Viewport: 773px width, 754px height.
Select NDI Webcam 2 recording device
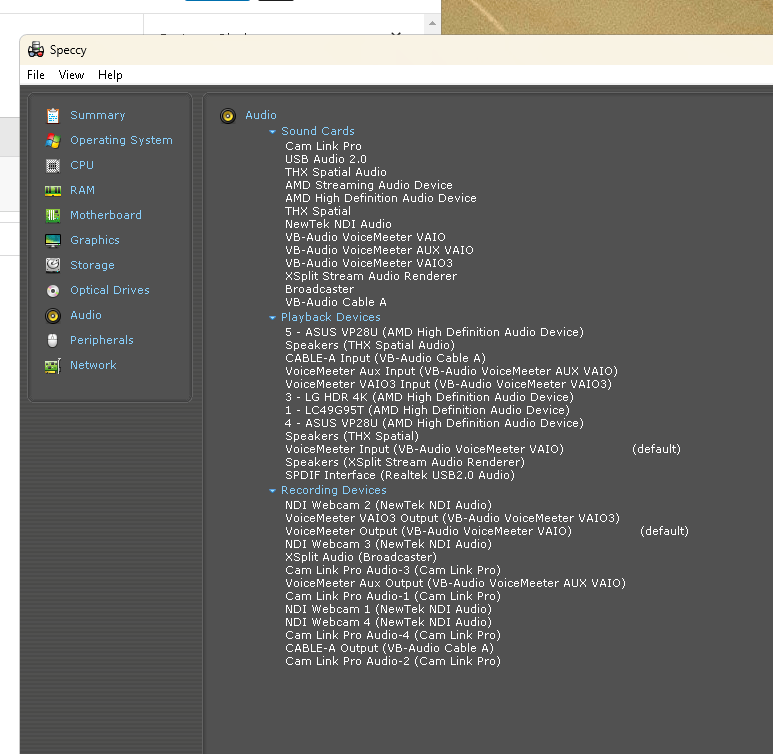tap(388, 505)
